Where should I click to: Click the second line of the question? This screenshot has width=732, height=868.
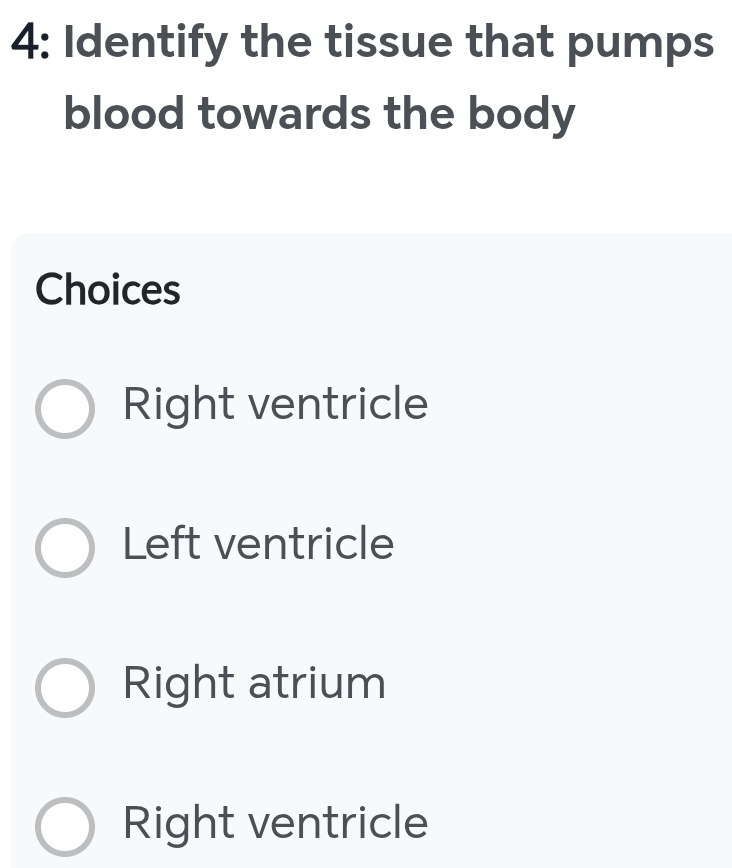(320, 113)
